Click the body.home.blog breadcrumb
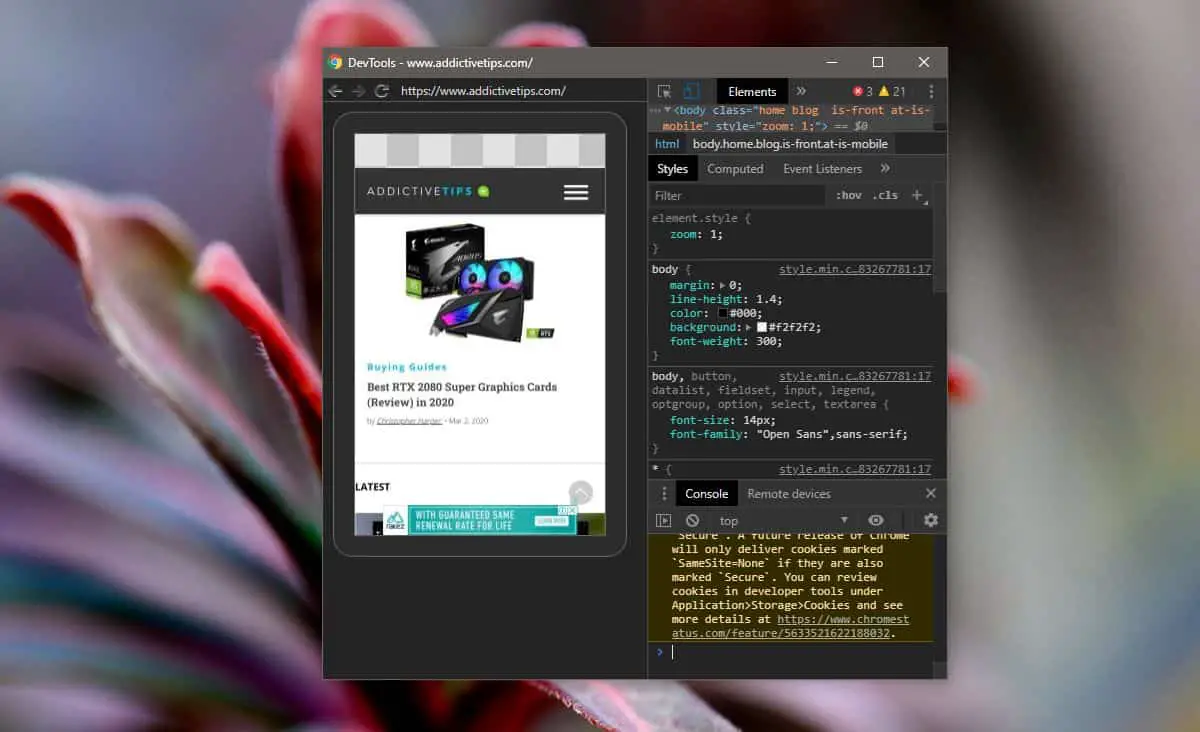Viewport: 1200px width, 732px height. [x=790, y=144]
